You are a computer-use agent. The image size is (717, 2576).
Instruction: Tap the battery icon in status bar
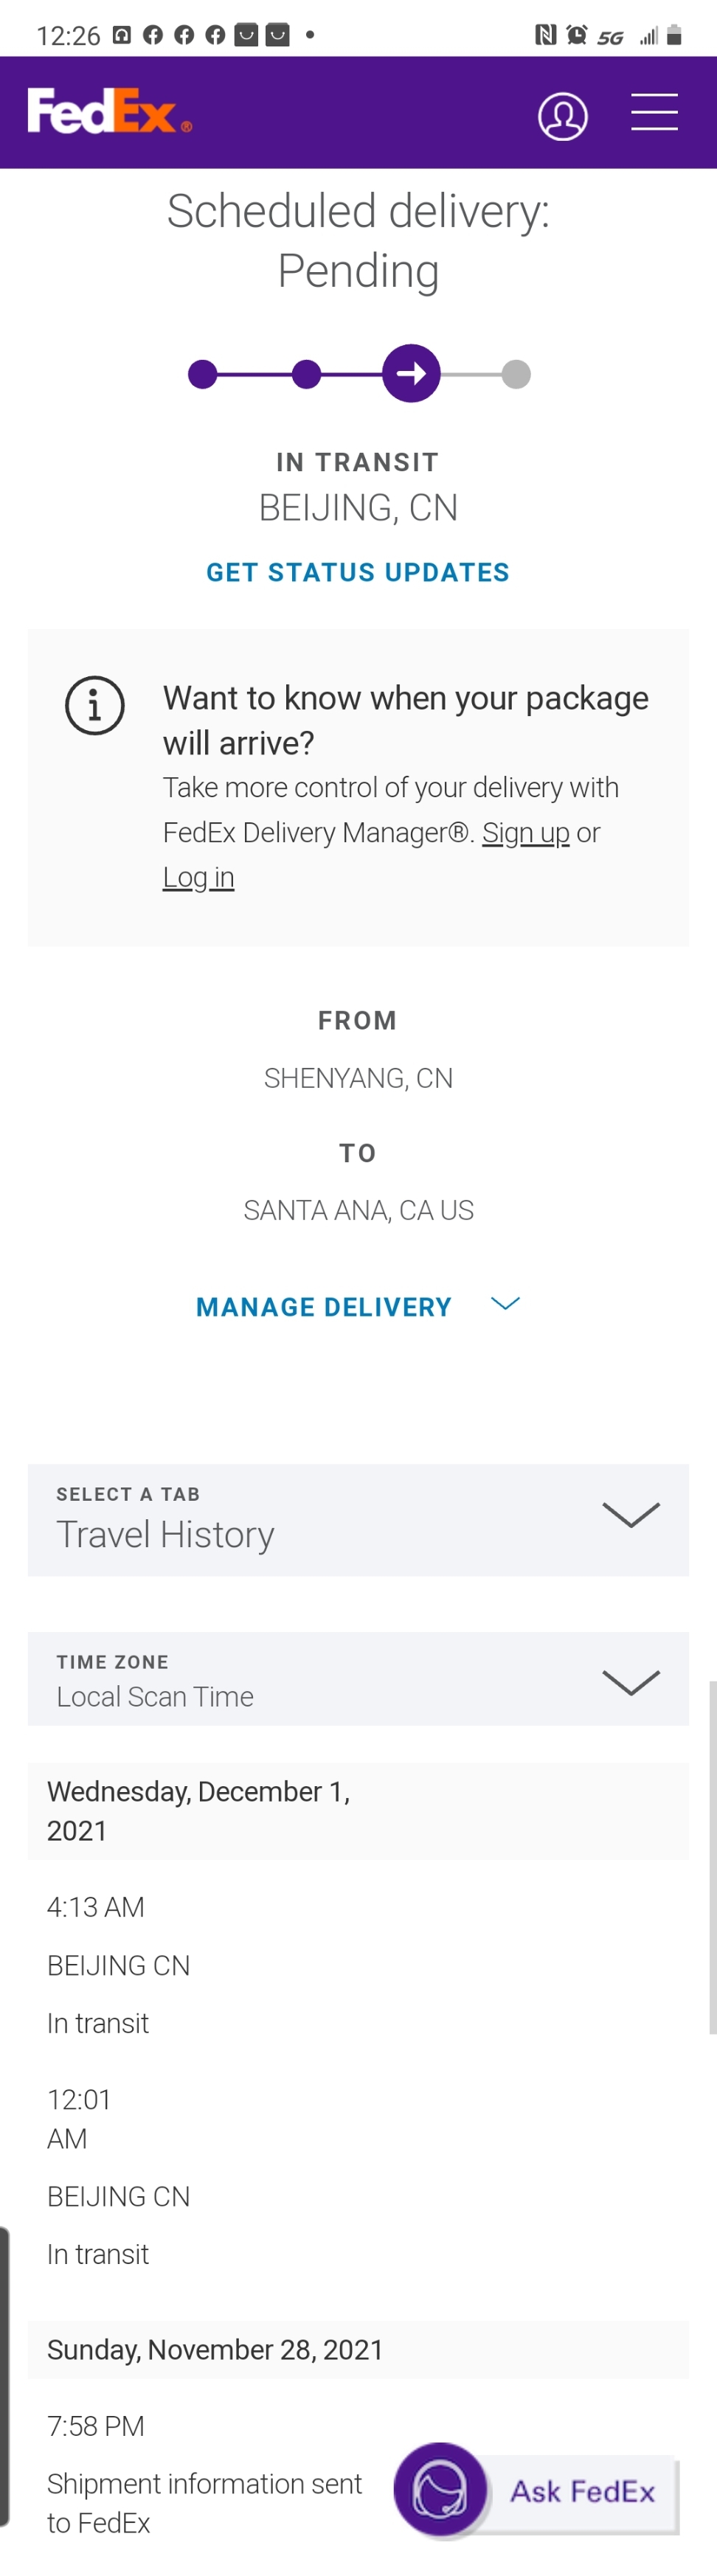(674, 35)
